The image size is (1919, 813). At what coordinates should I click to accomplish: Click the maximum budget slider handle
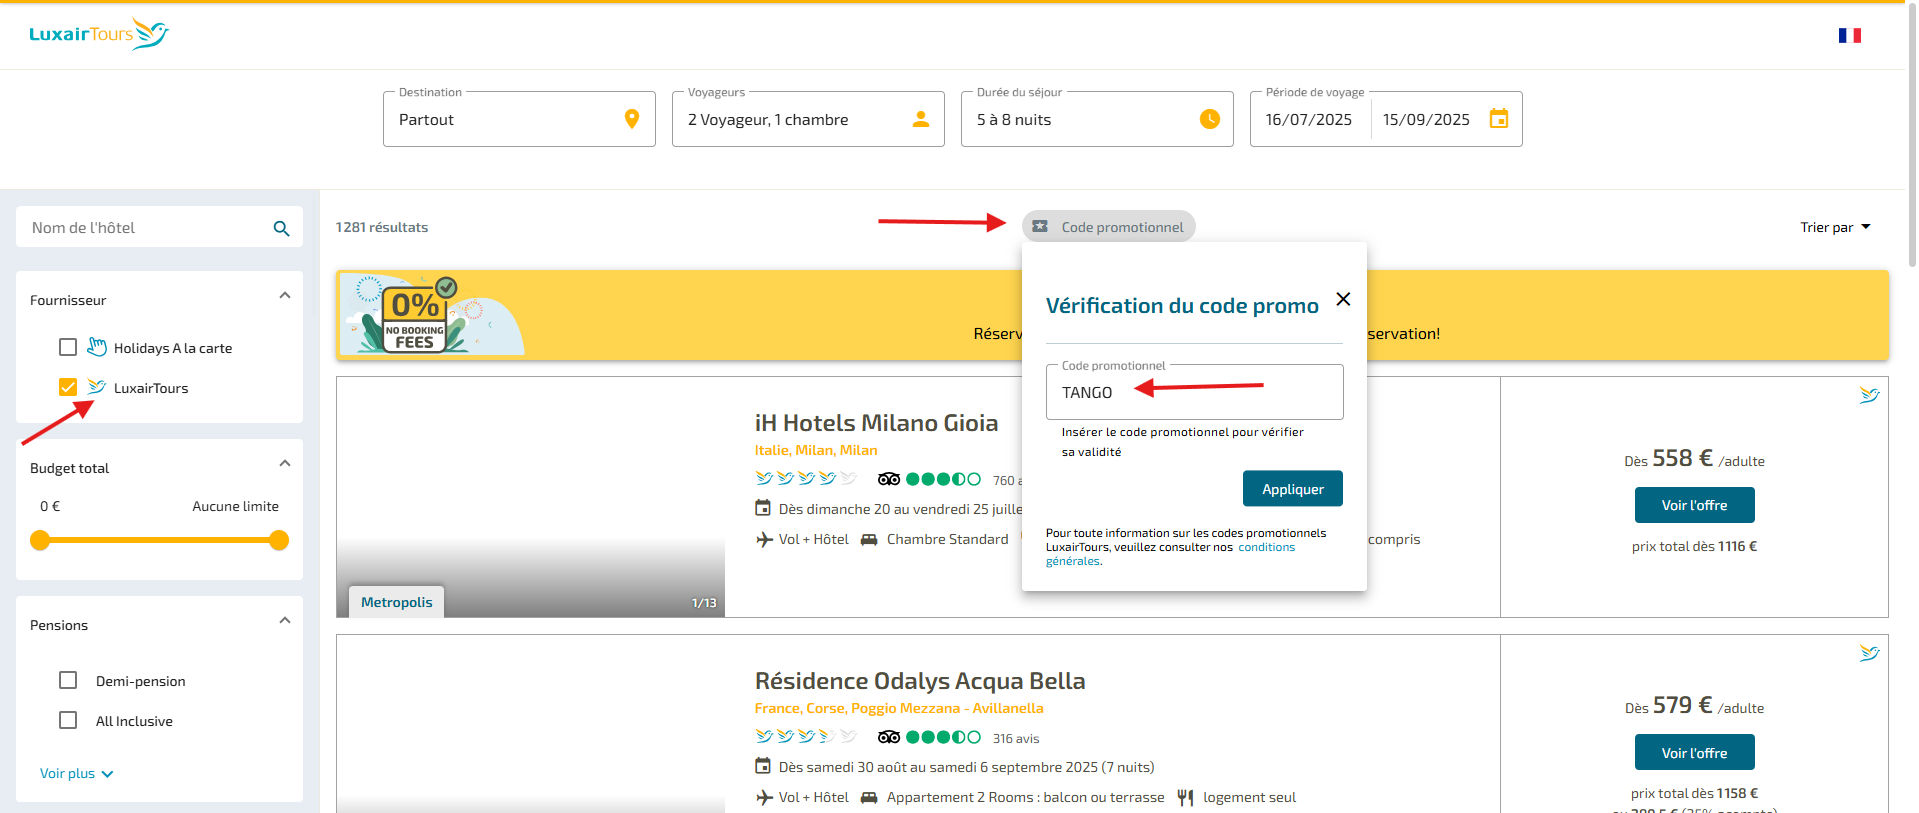point(279,540)
